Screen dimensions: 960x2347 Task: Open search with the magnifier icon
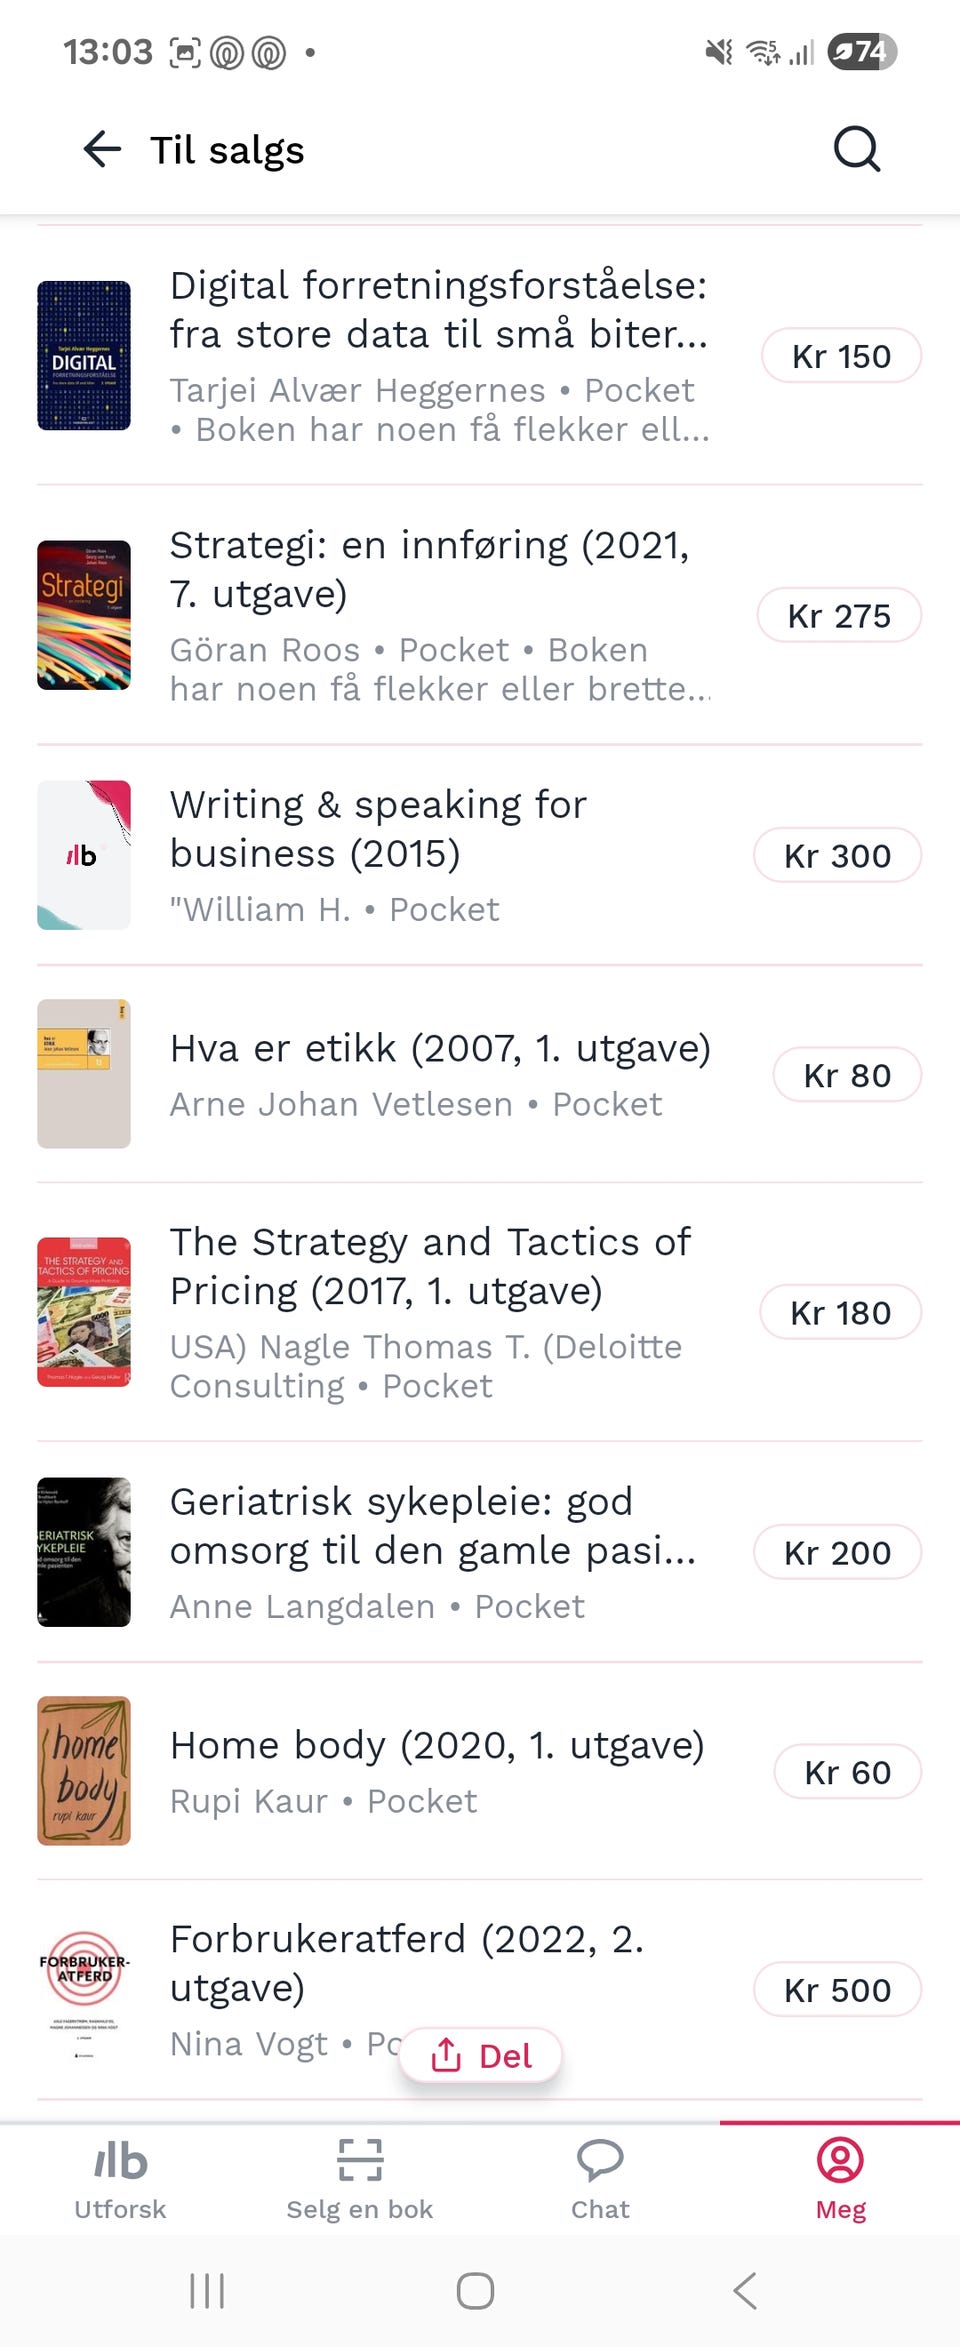tap(856, 150)
